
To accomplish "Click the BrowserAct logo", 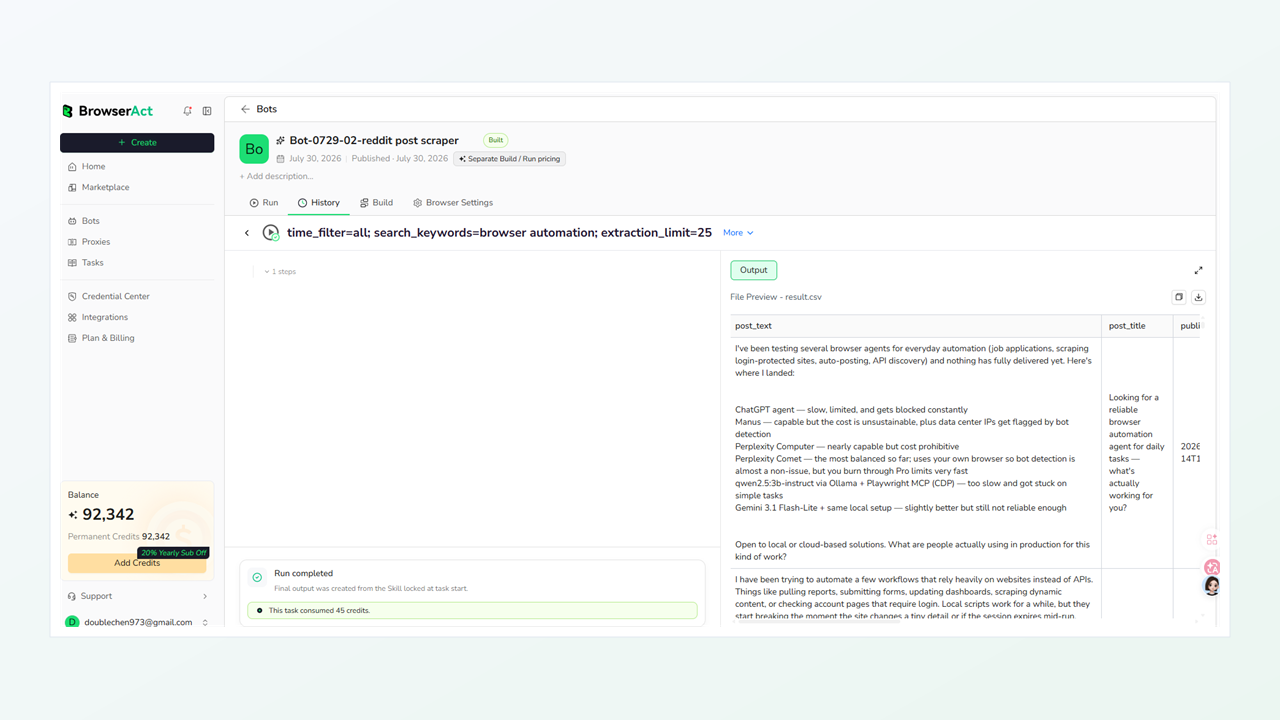I will 107,111.
